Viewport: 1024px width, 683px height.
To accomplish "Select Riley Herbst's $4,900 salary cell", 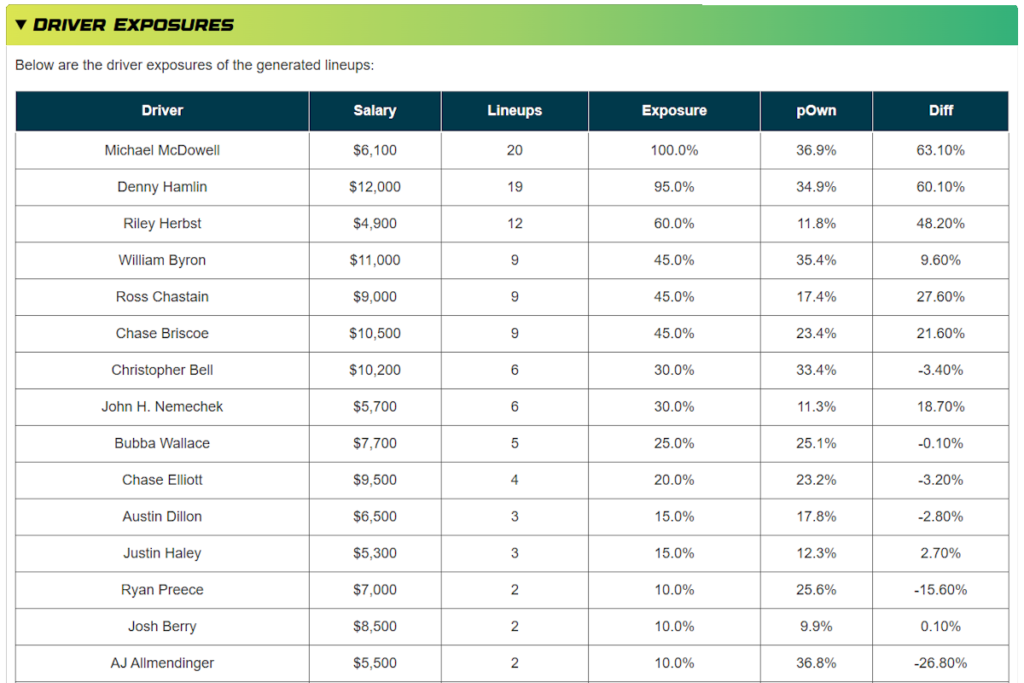I will coord(374,224).
